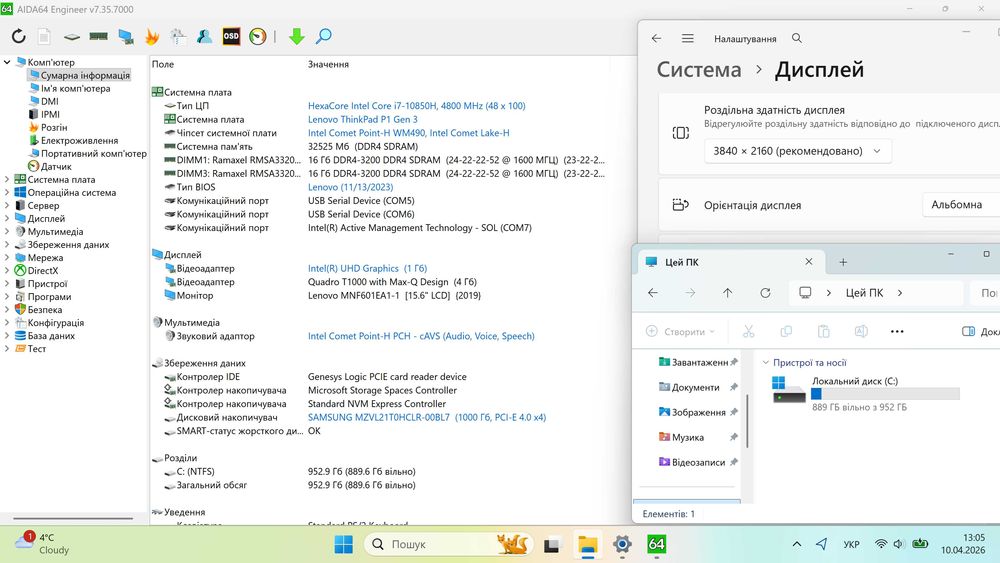This screenshot has width=1000, height=563.
Task: Click the Explorer navigation pane scrollbar
Action: pos(747,420)
